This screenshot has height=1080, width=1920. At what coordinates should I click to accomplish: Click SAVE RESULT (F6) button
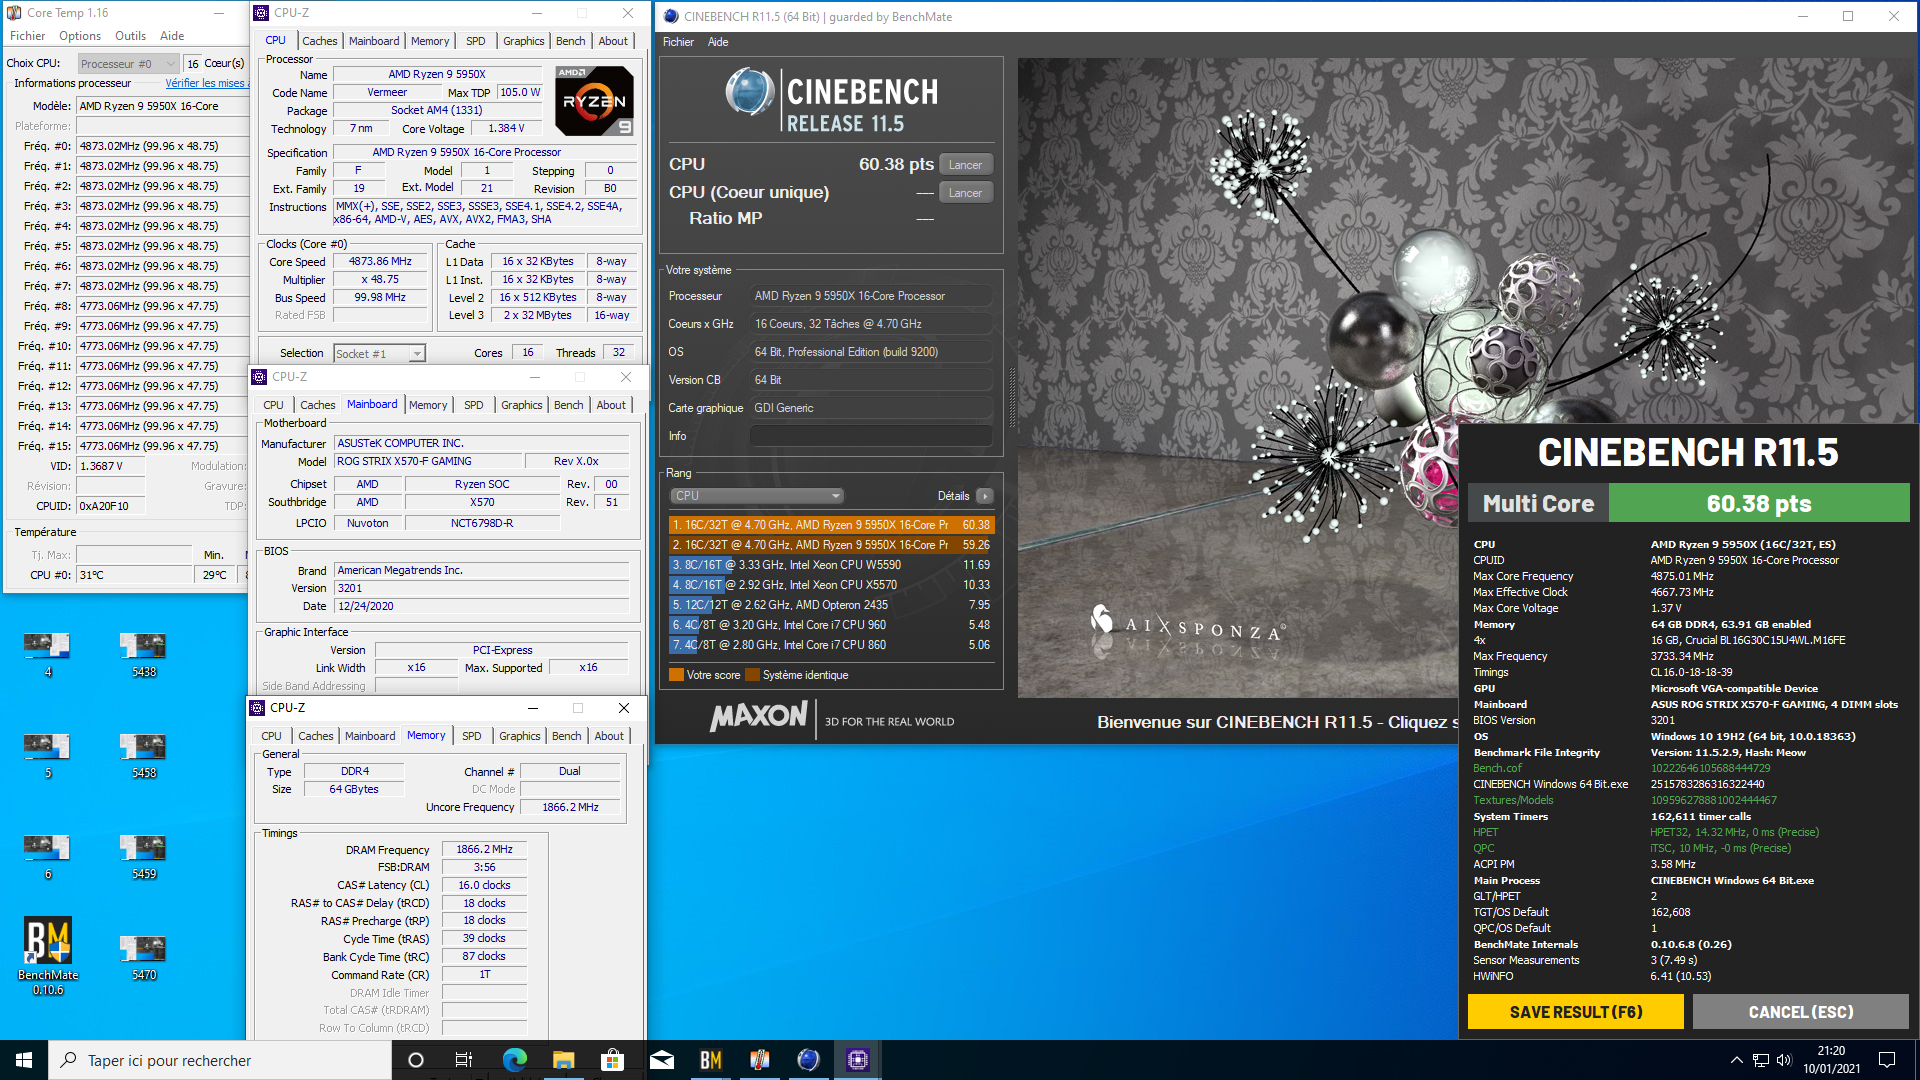(x=1576, y=1012)
